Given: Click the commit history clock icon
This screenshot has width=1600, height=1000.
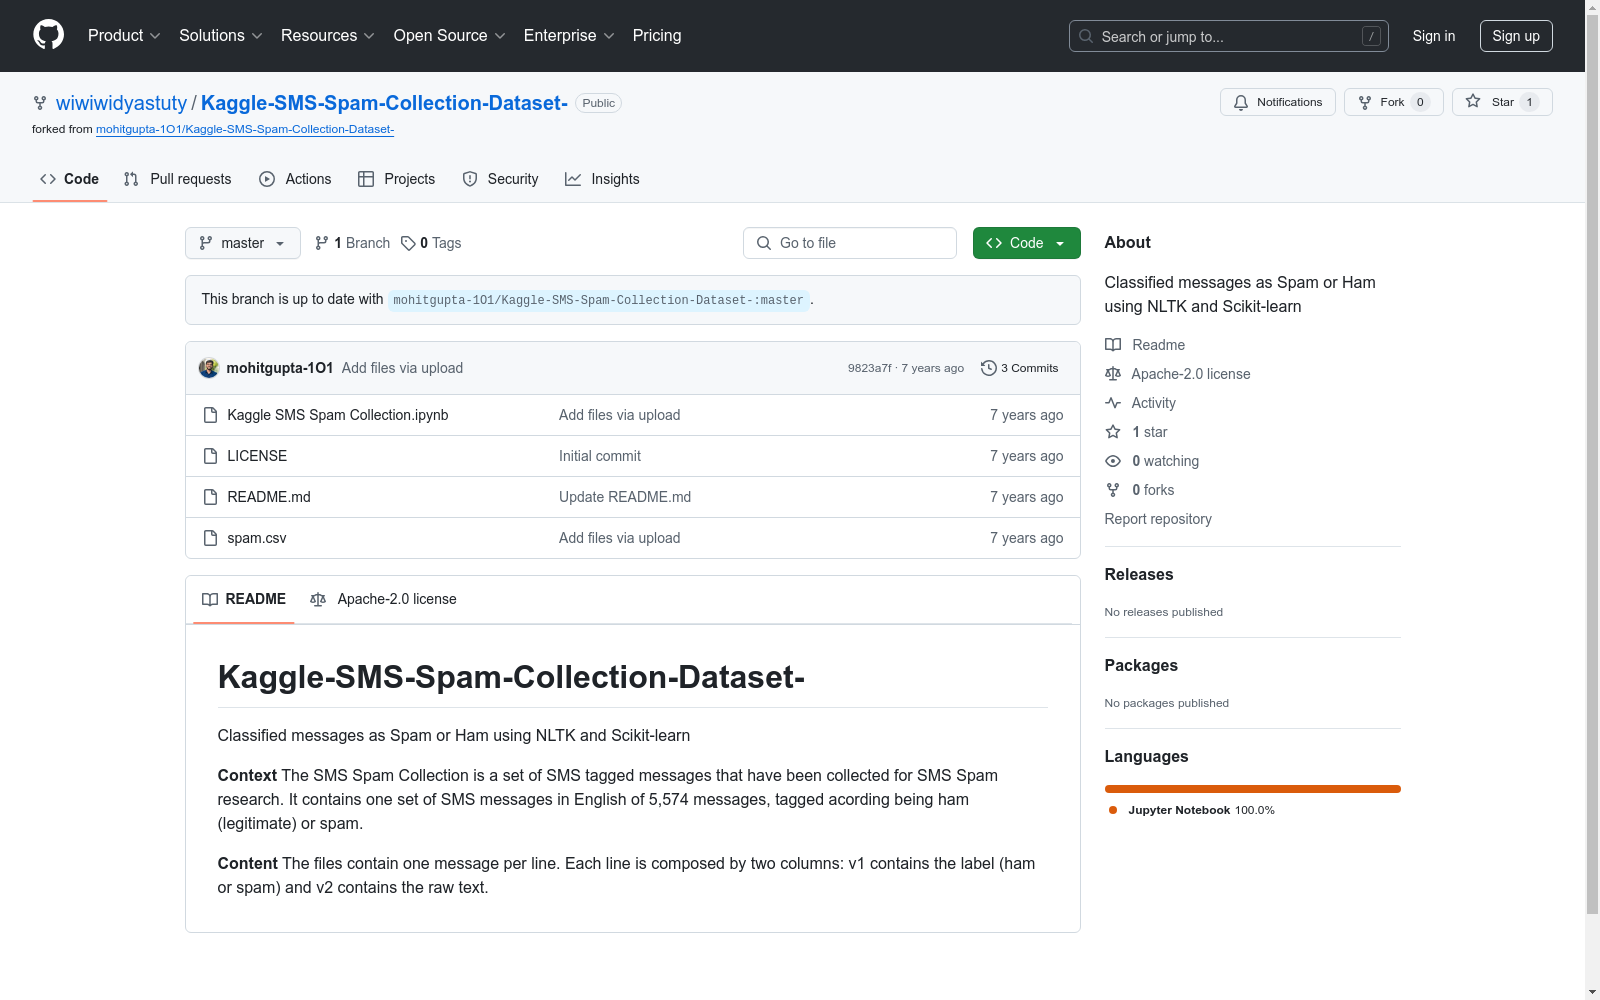Looking at the screenshot, I should [989, 368].
